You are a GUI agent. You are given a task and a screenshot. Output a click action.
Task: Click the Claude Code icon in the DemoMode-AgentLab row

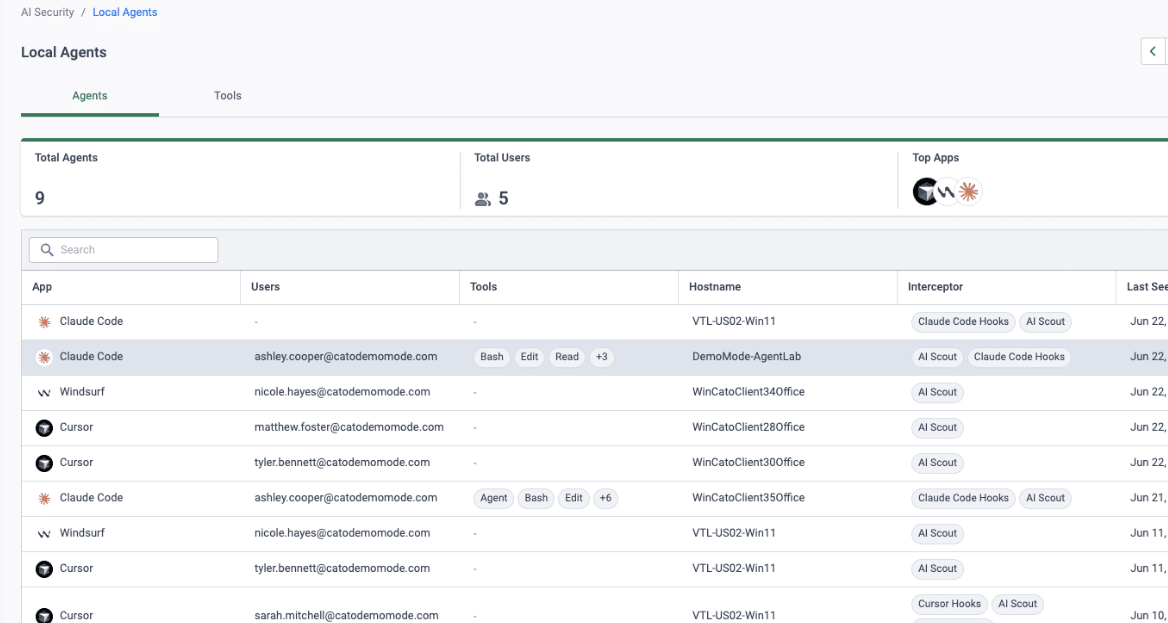[x=44, y=357]
